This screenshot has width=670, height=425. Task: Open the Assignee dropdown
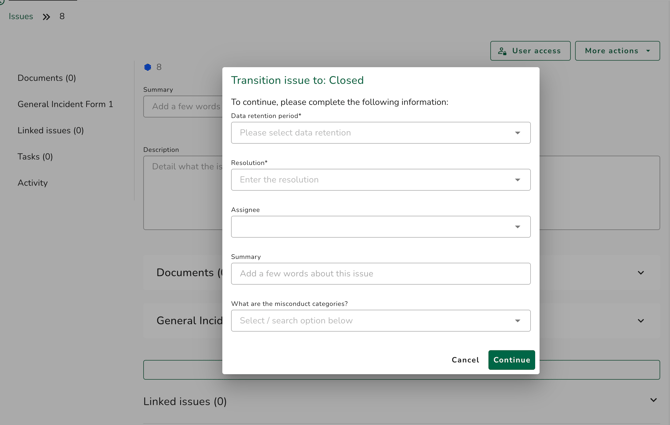click(380, 227)
